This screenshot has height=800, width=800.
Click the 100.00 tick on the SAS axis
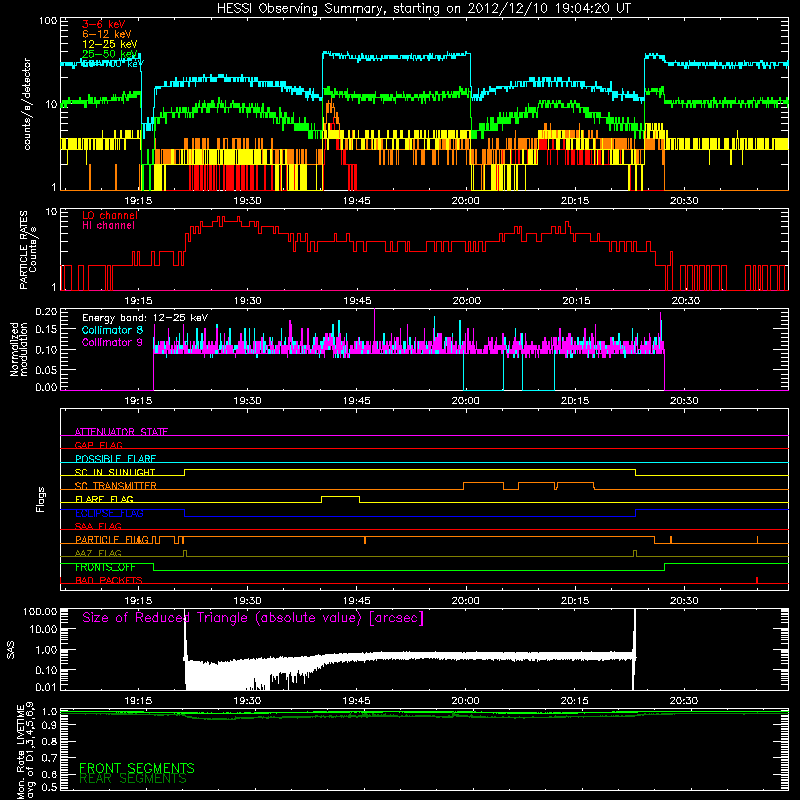pyautogui.click(x=40, y=611)
